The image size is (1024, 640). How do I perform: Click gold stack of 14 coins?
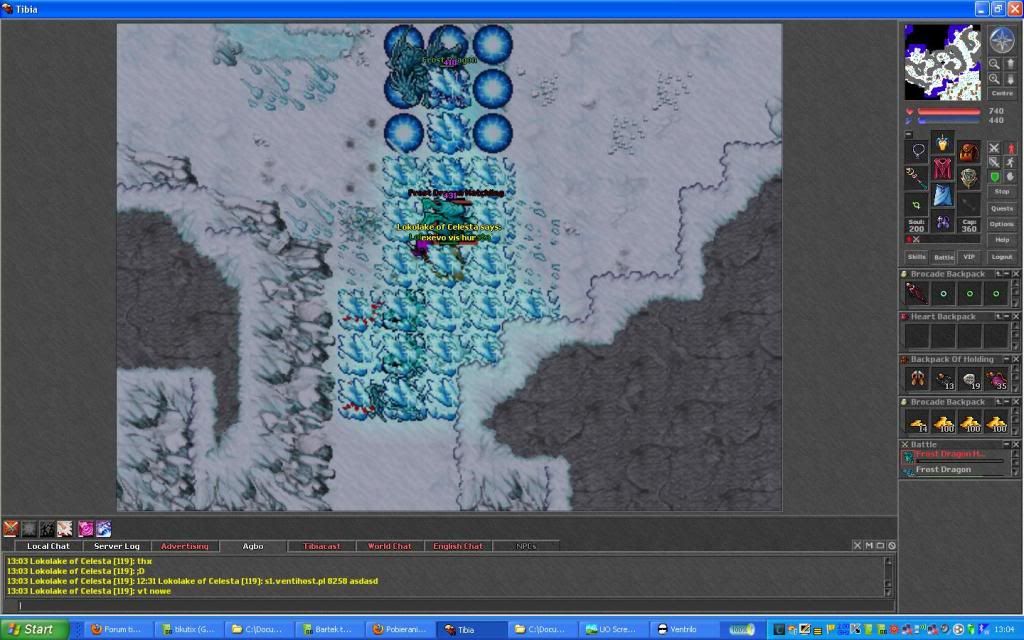(x=916, y=422)
